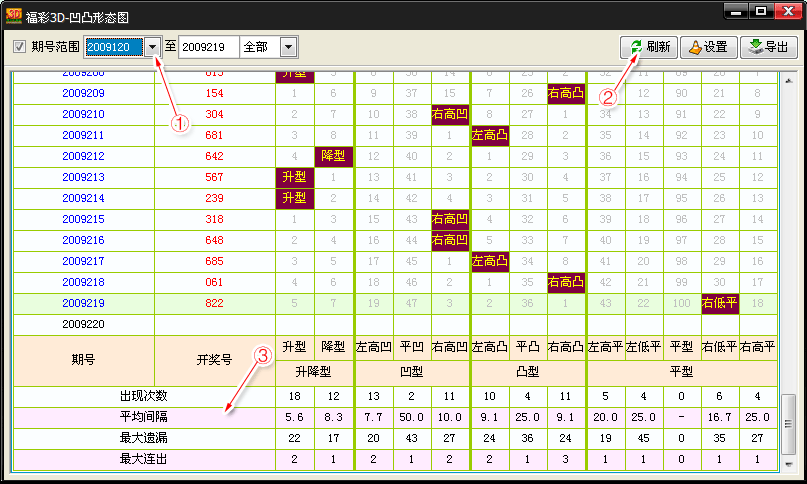The width and height of the screenshot is (807, 484).
Task: Minimize the 福彩3D window
Action: tap(738, 12)
